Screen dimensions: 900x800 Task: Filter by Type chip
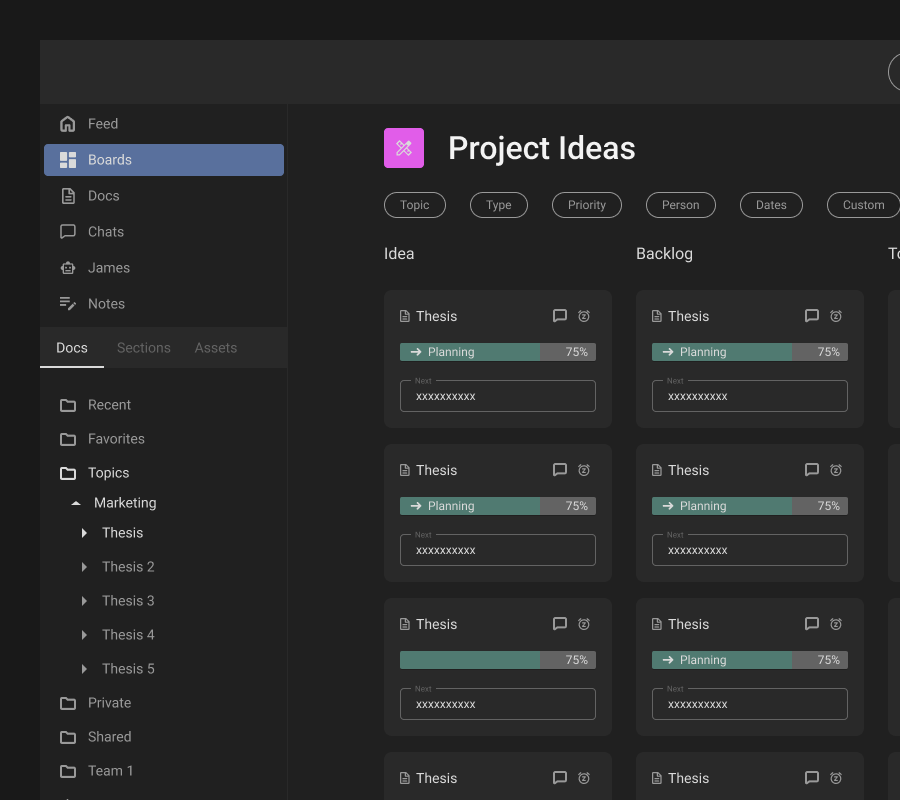[x=499, y=205]
